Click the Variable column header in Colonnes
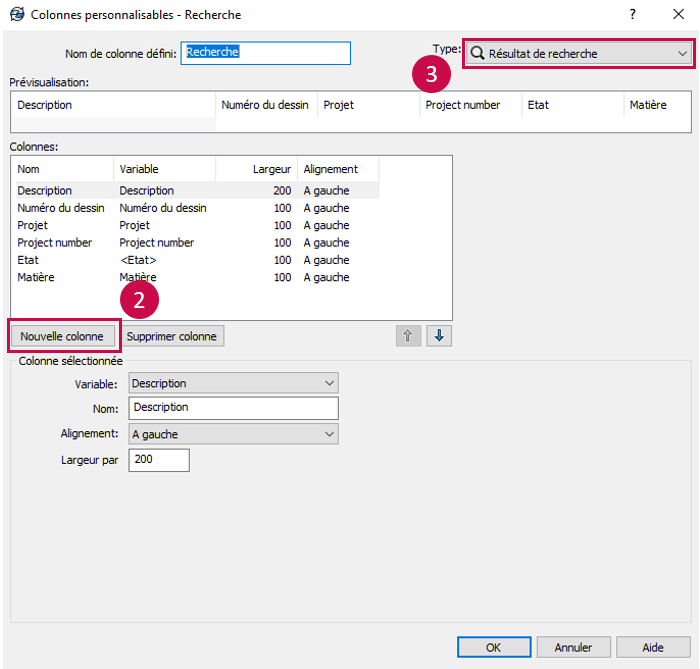Viewport: 700px width, 669px height. pyautogui.click(x=165, y=169)
